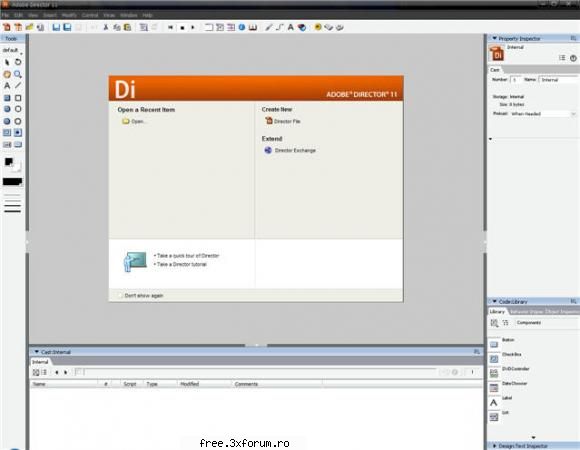Open the Score window toolbar icon
The height and width of the screenshot is (450, 580).
pyautogui.click(x=231, y=27)
